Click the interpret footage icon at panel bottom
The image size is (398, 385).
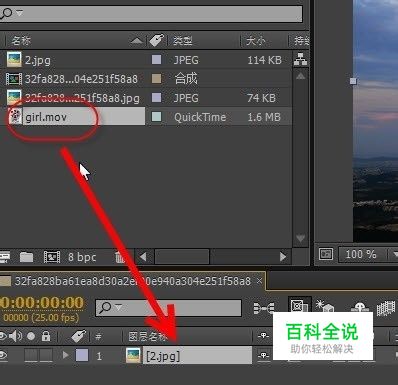[5, 257]
